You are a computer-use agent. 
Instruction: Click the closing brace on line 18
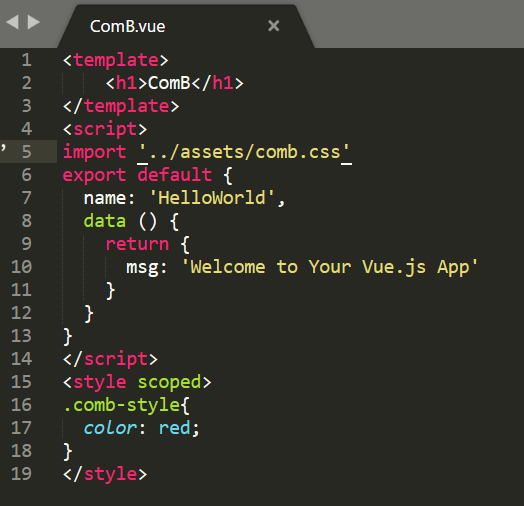click(x=68, y=451)
